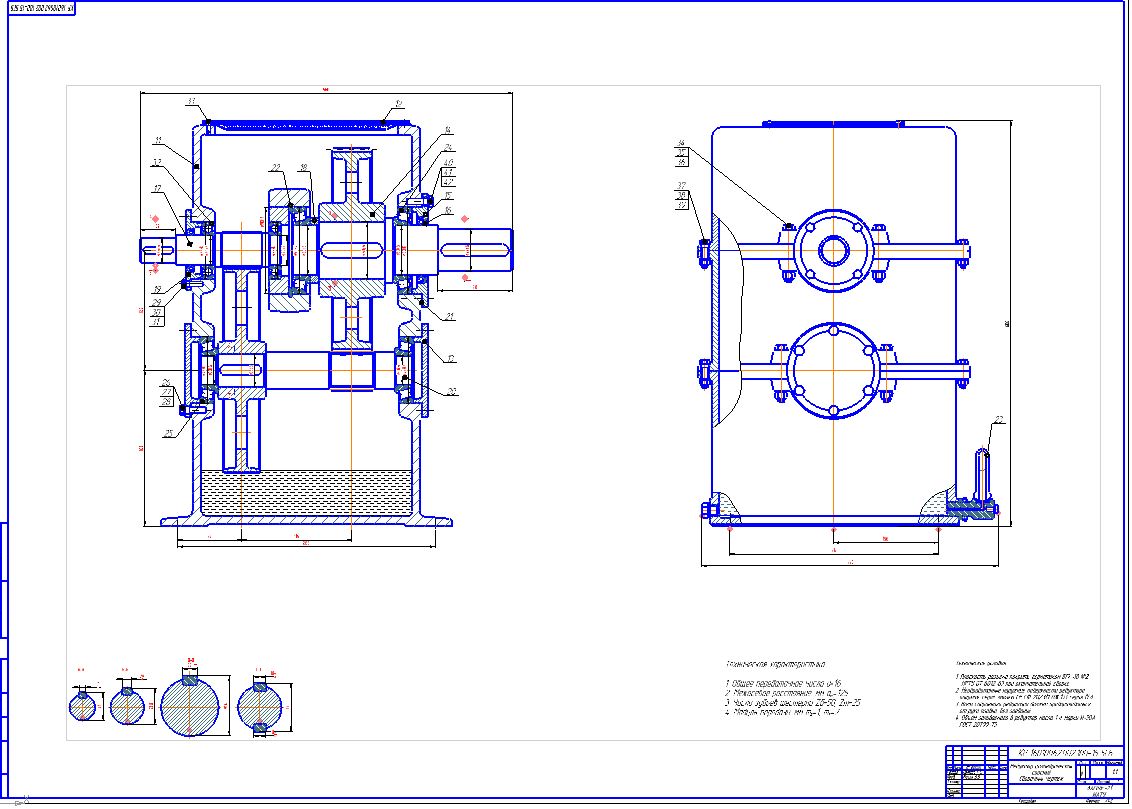This screenshot has height=809, width=1132.
Task: Select the upper bearing cover circle in the side view
Action: click(x=834, y=251)
